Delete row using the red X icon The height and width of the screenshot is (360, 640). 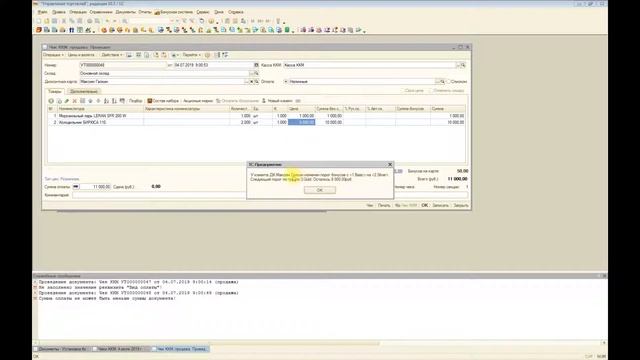pyautogui.click(x=75, y=101)
